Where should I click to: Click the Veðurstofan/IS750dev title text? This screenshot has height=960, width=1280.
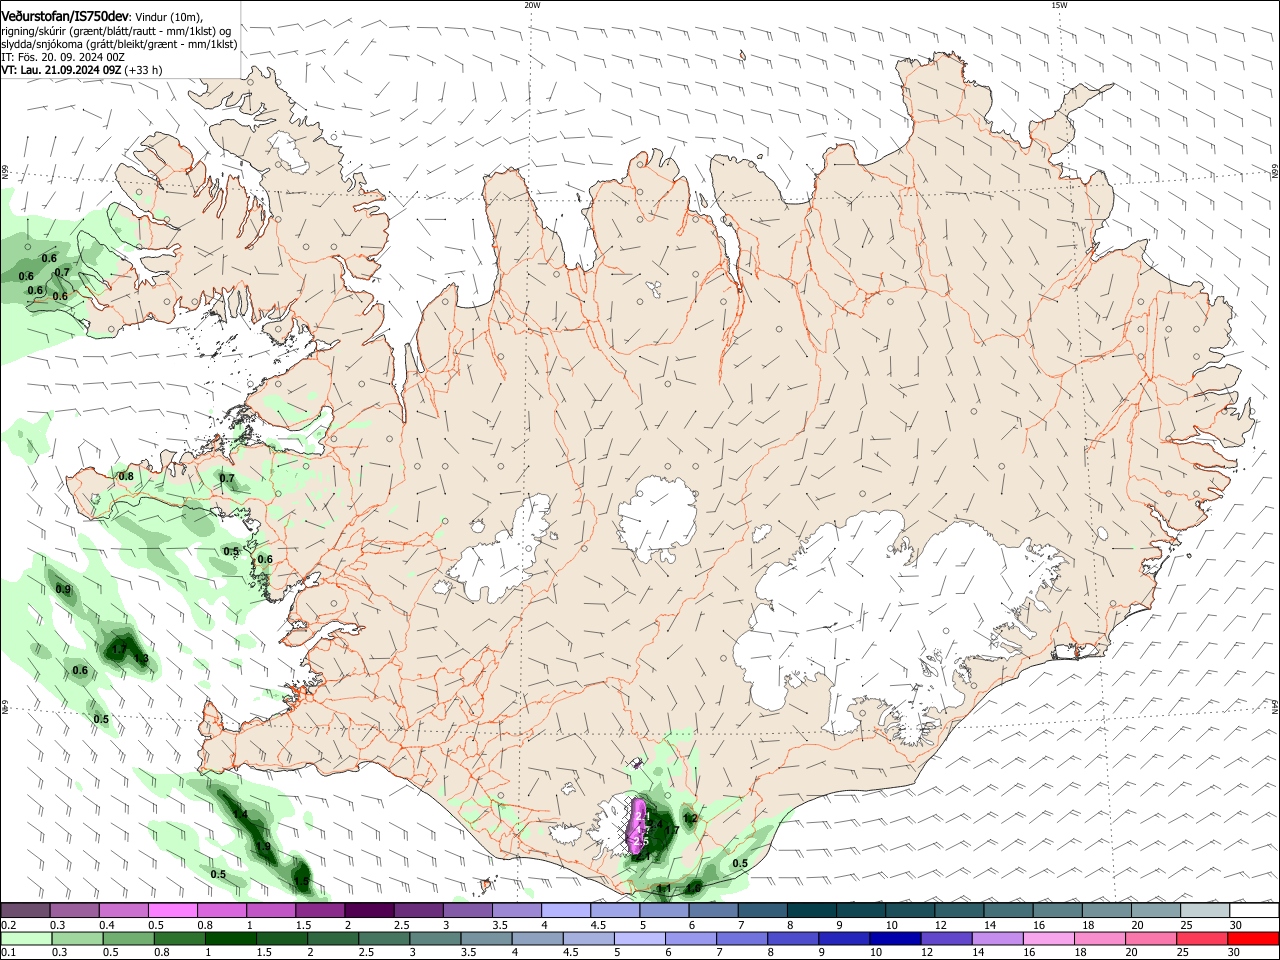point(64,16)
